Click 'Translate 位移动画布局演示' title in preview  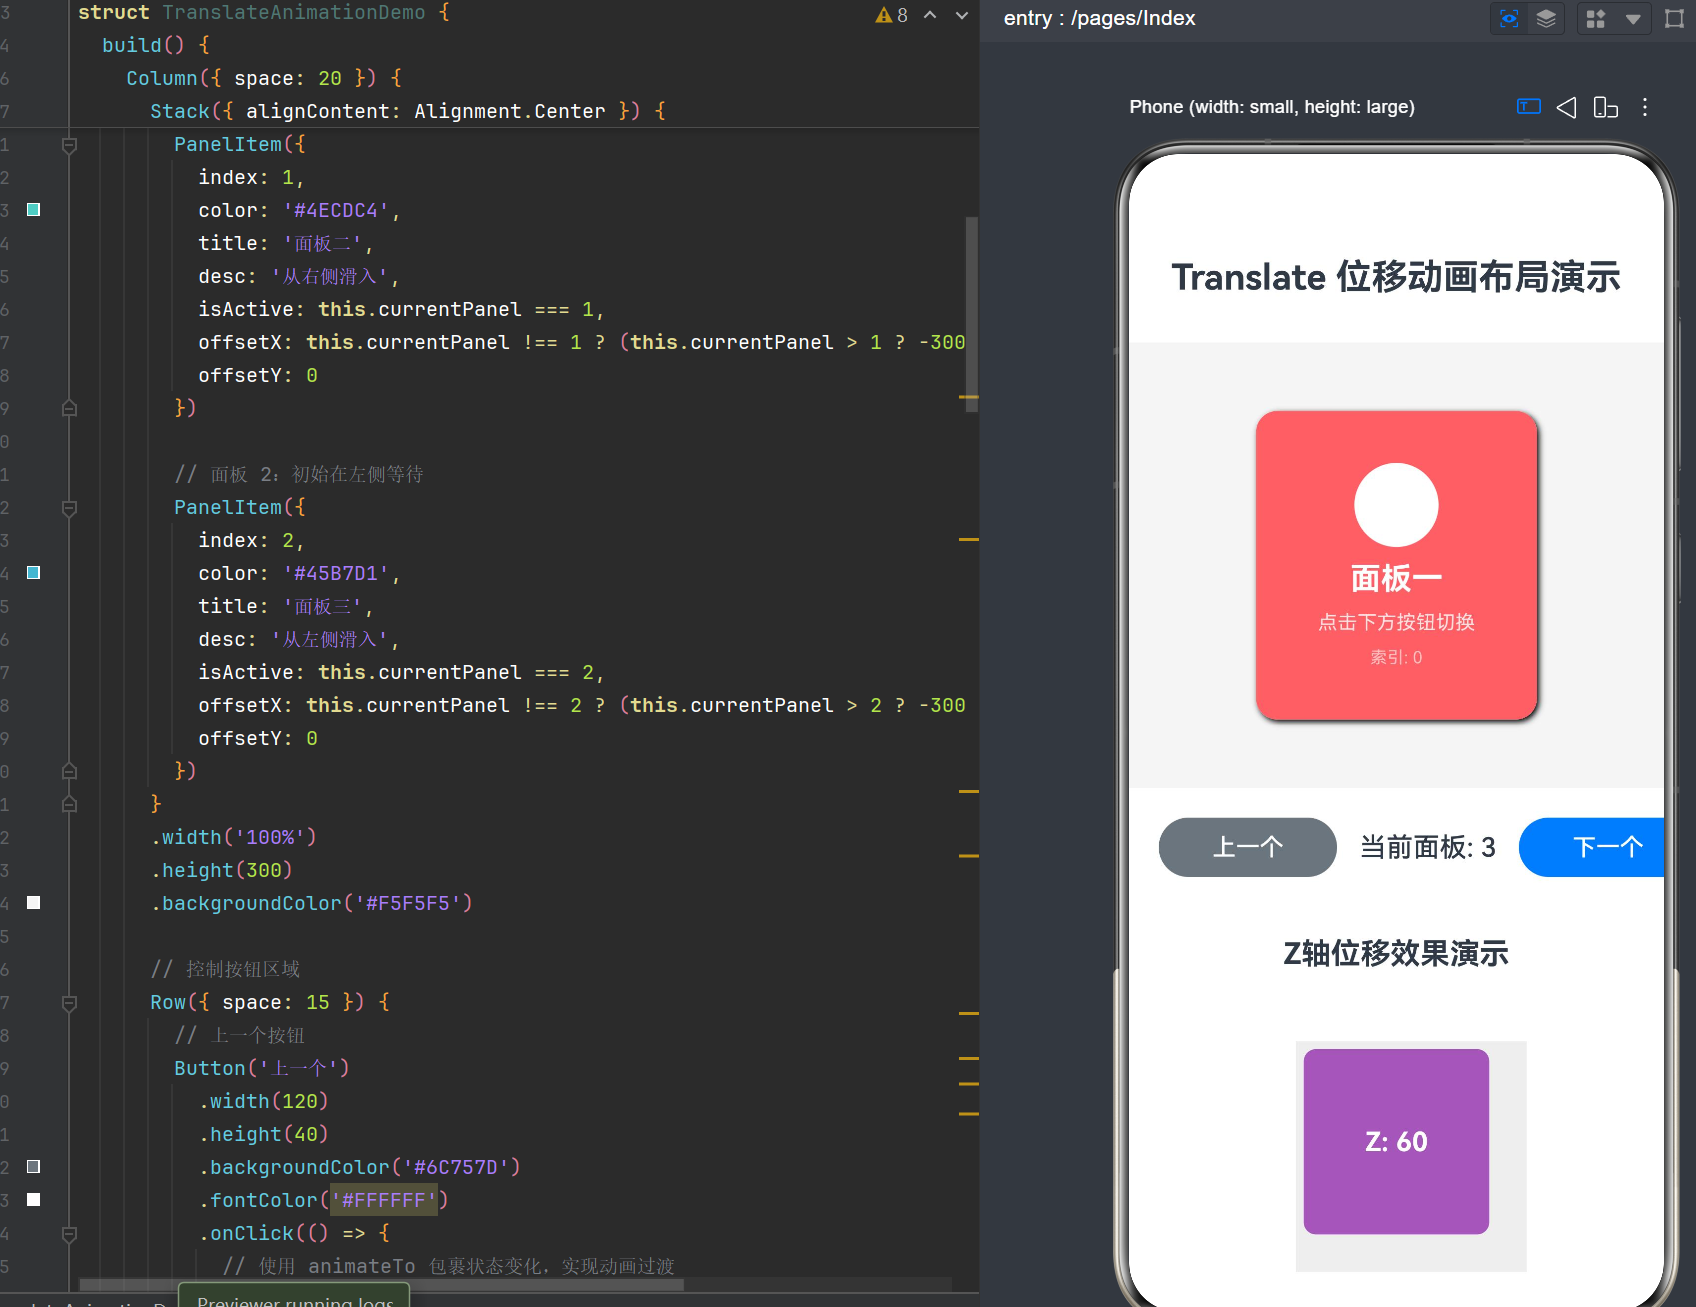(1396, 277)
